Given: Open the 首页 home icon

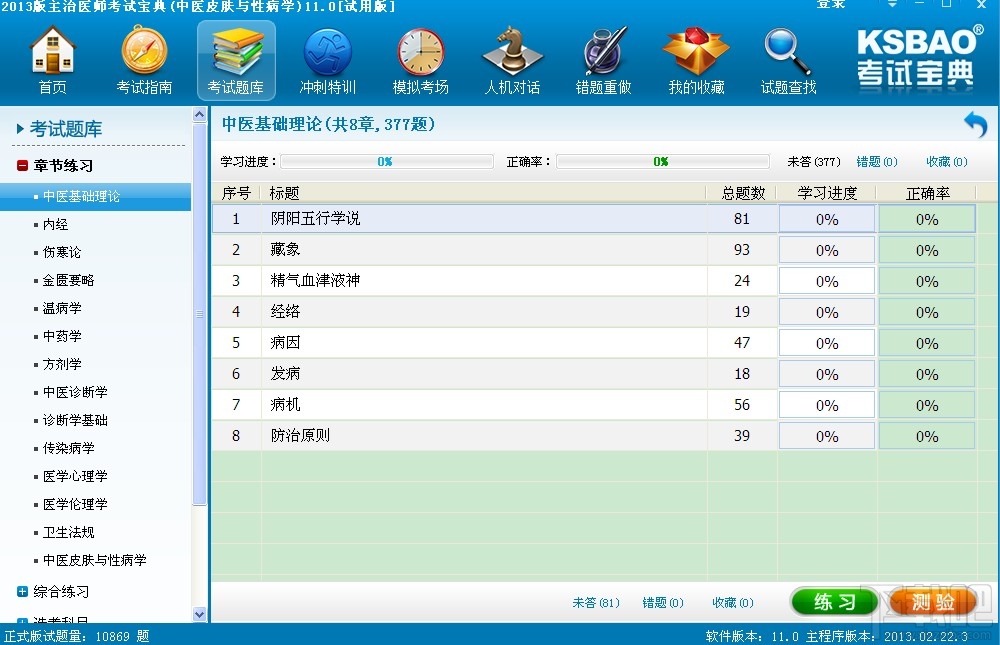Looking at the screenshot, I should tap(53, 60).
